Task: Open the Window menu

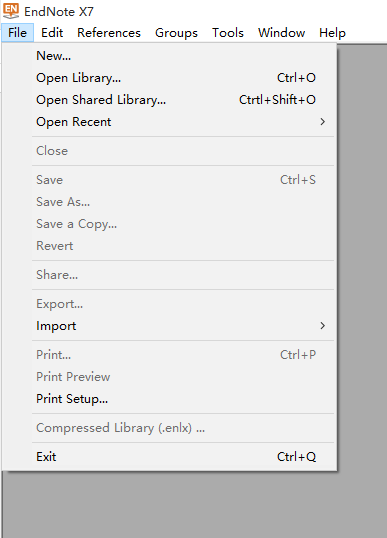Action: pos(281,33)
